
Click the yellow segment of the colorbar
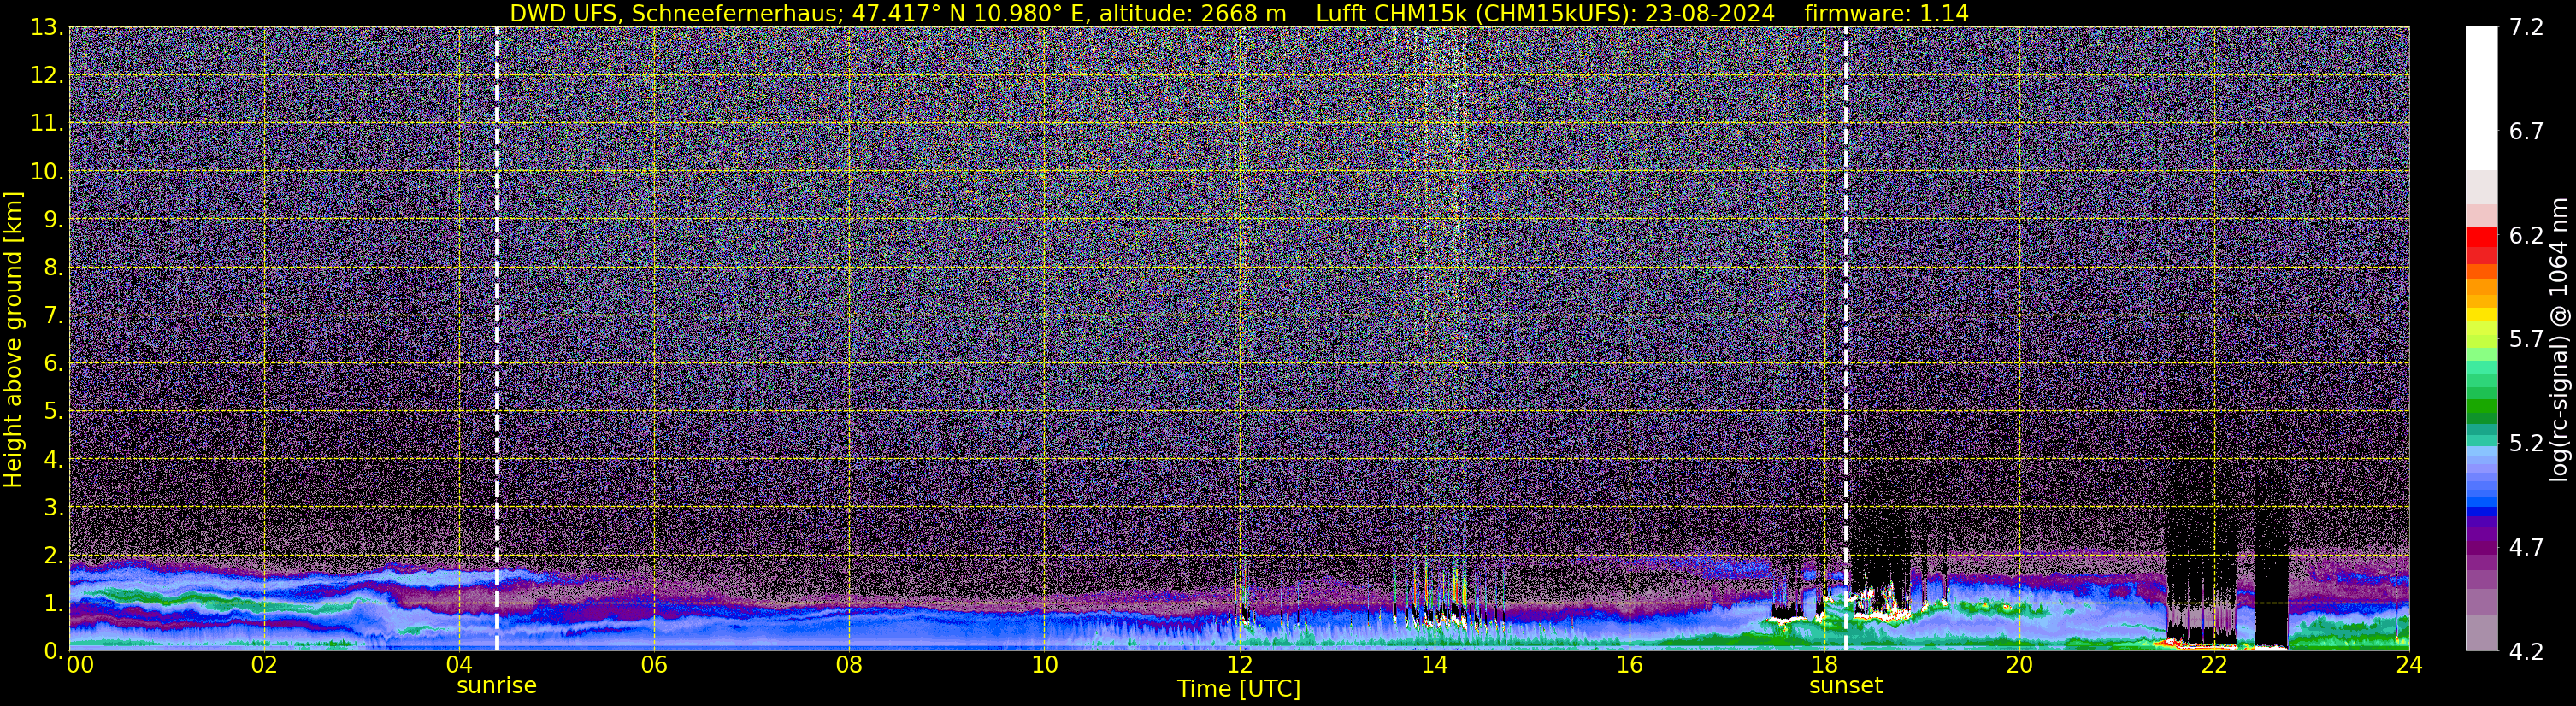click(x=2481, y=316)
